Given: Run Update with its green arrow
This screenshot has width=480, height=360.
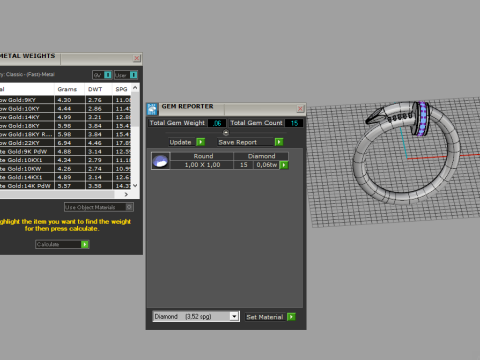Looking at the screenshot, I should [200, 142].
